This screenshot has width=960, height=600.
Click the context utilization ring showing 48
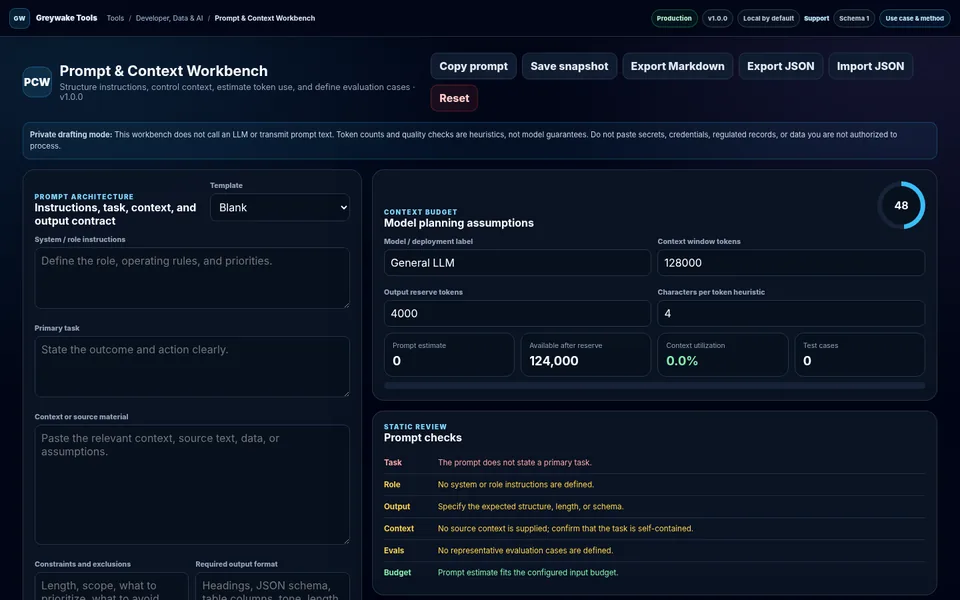click(x=901, y=205)
